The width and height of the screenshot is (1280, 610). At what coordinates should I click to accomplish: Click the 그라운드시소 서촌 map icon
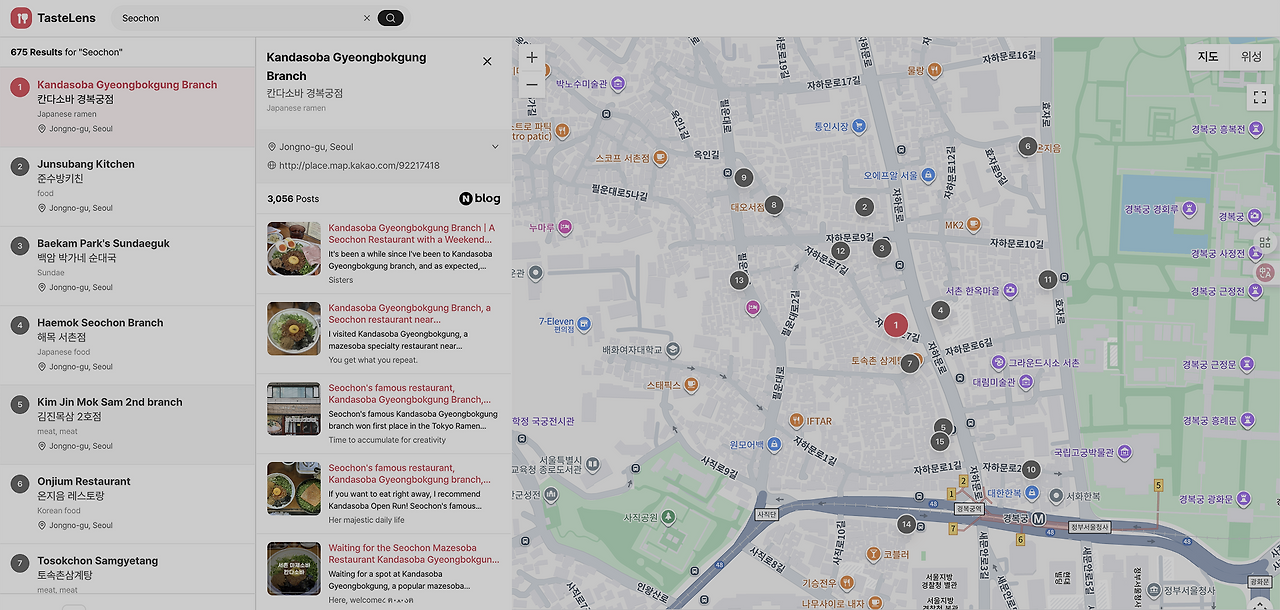[x=998, y=363]
